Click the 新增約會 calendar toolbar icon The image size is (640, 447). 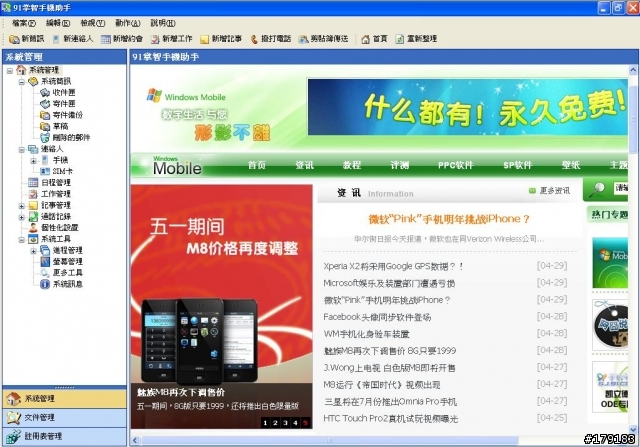(106, 39)
